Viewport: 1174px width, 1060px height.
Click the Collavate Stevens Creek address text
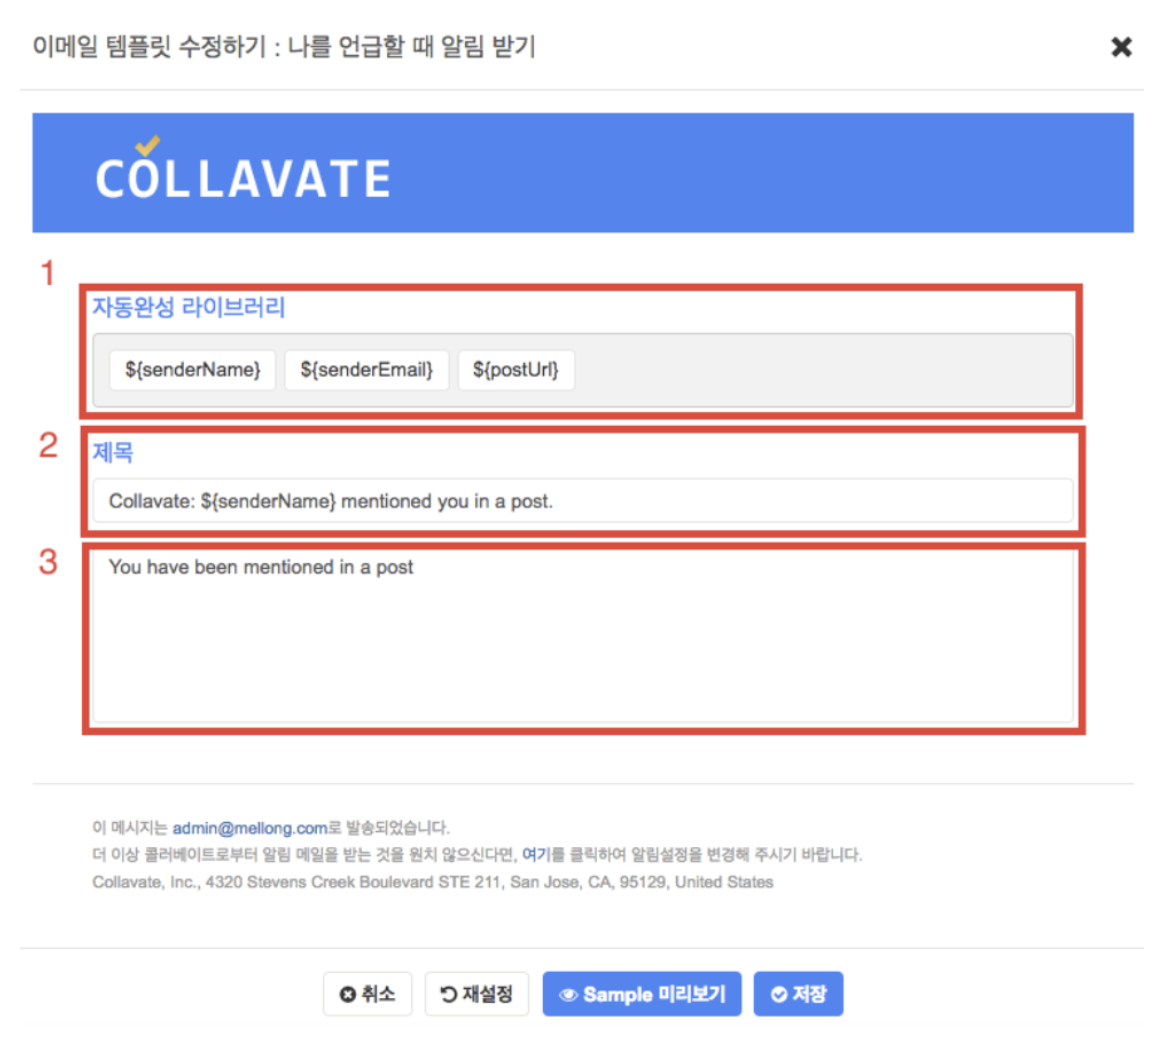[433, 882]
